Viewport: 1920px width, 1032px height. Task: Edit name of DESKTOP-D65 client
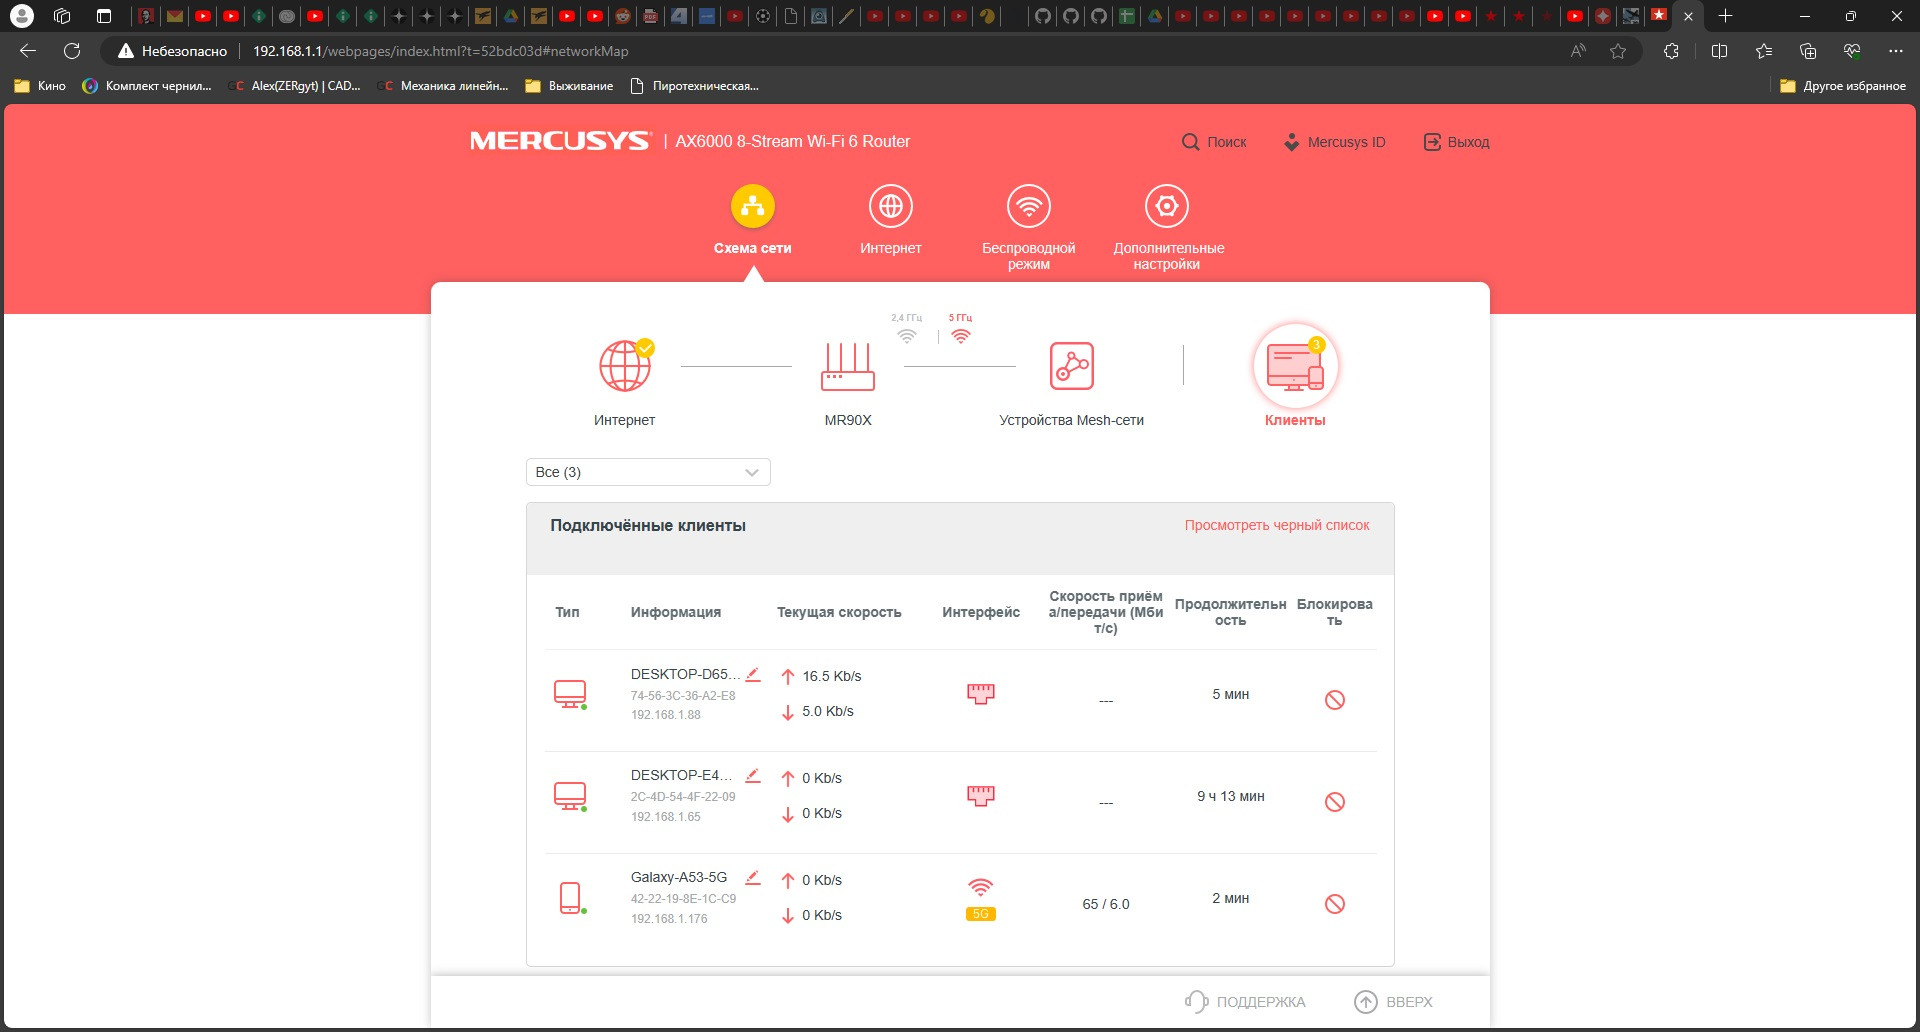pyautogui.click(x=753, y=675)
